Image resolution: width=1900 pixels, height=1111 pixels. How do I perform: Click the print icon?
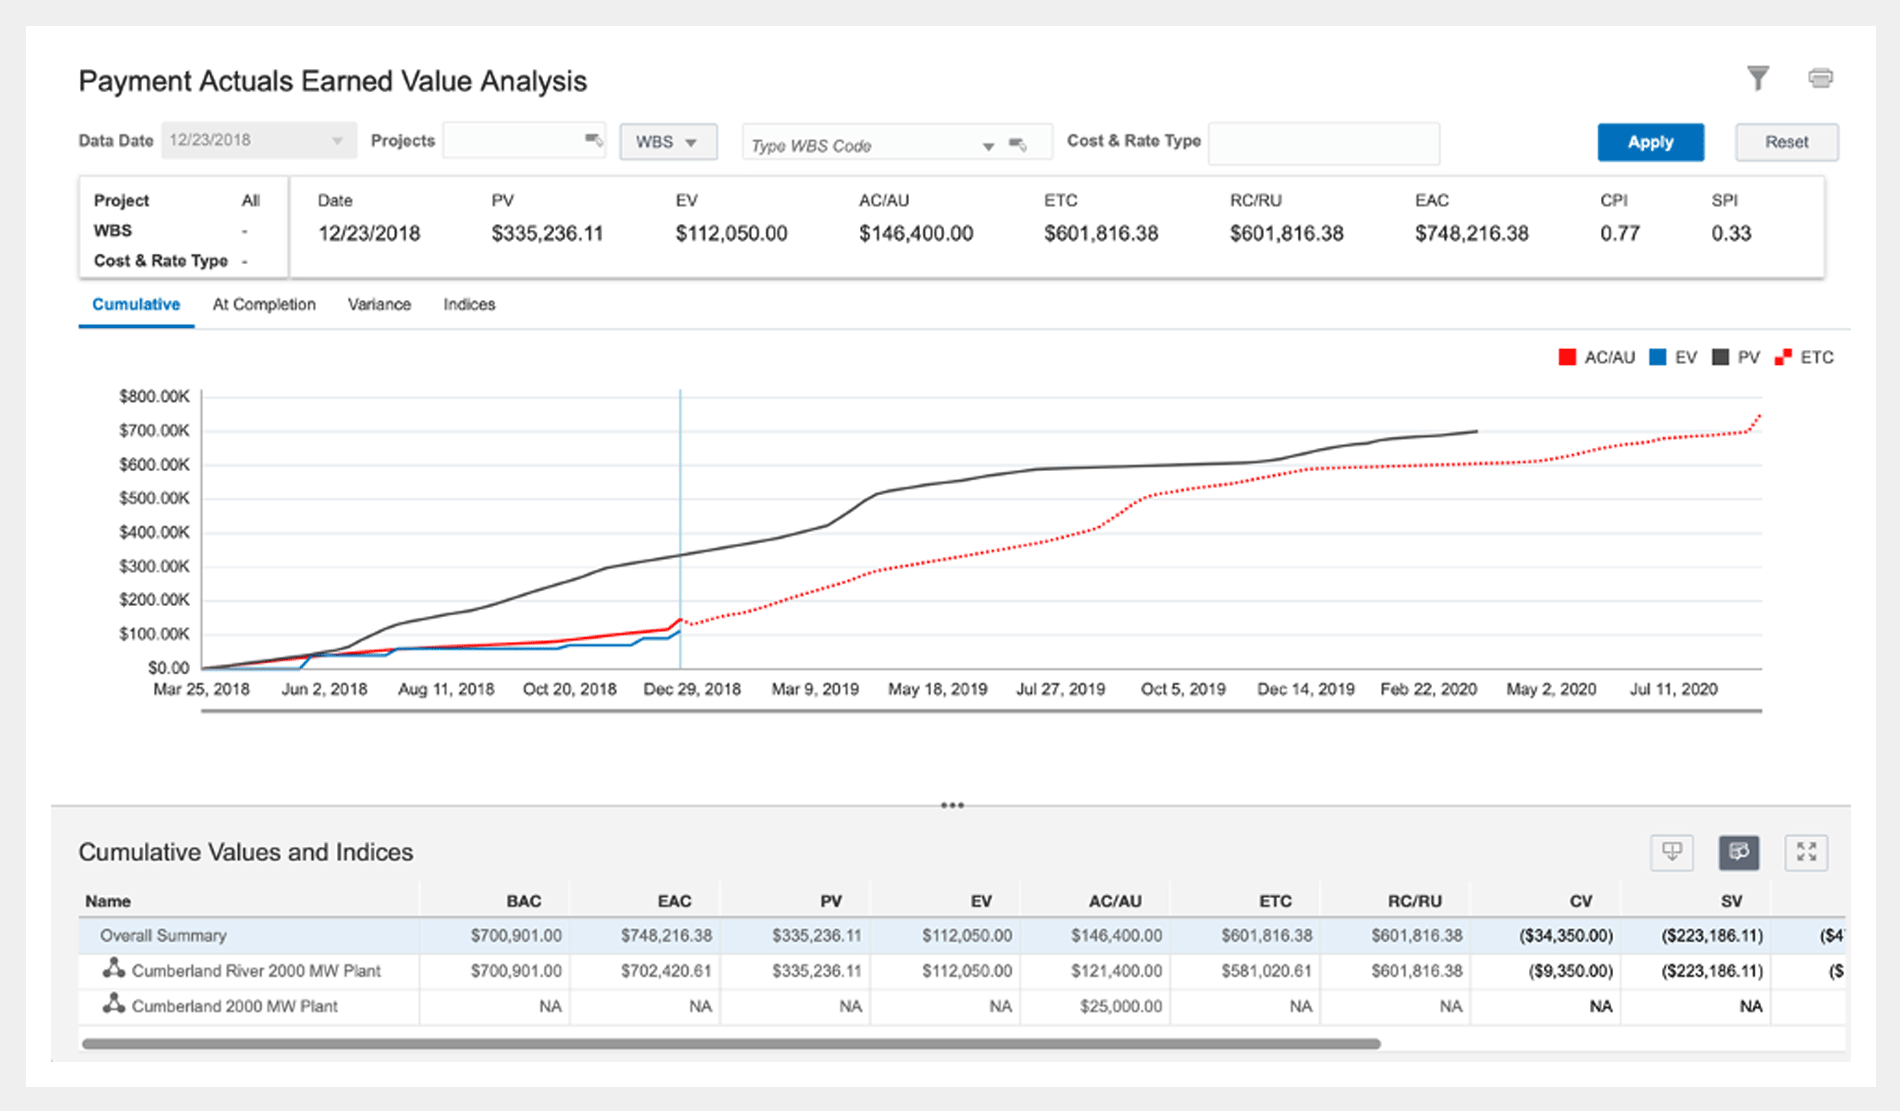tap(1820, 78)
